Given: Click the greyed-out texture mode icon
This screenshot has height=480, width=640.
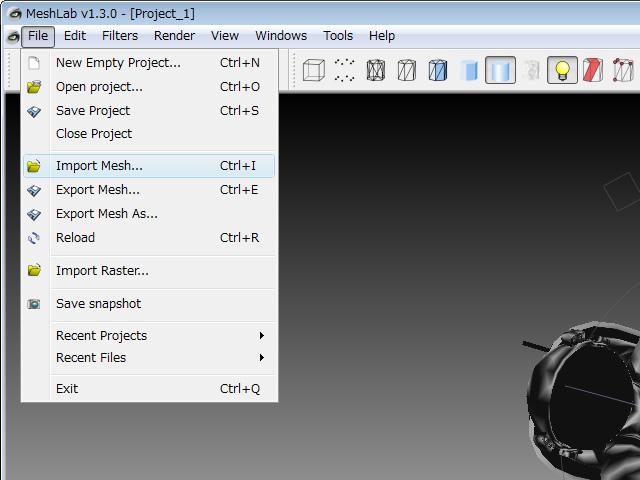Looking at the screenshot, I should coord(531,70).
